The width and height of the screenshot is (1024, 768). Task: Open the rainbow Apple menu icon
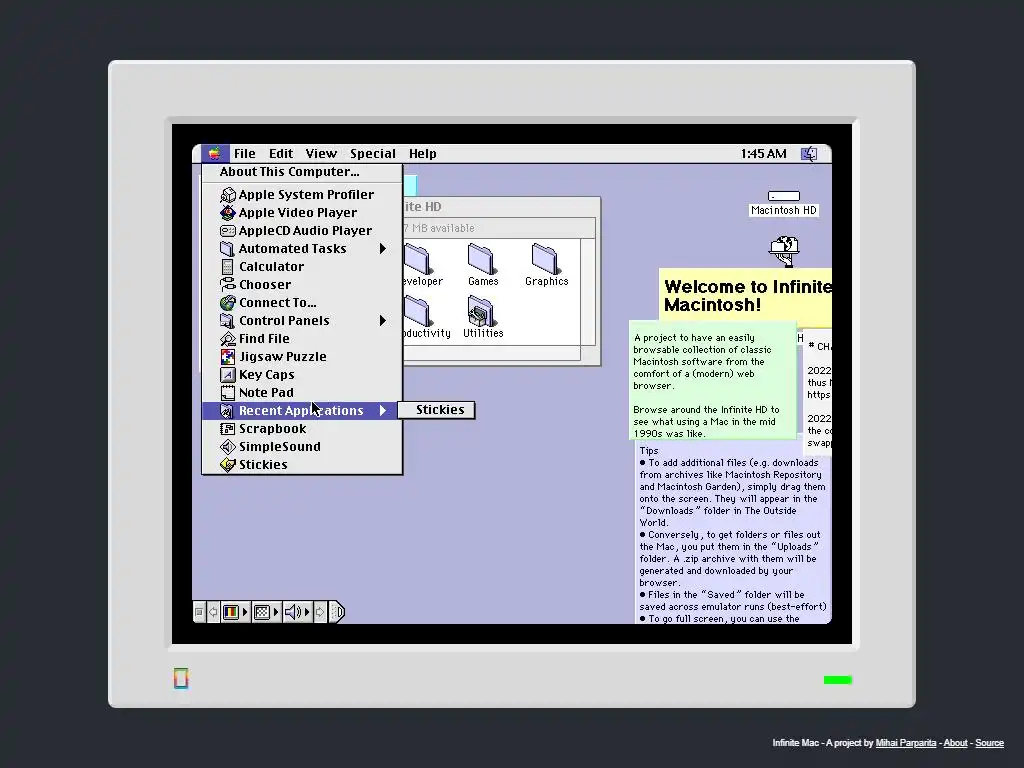click(x=214, y=153)
